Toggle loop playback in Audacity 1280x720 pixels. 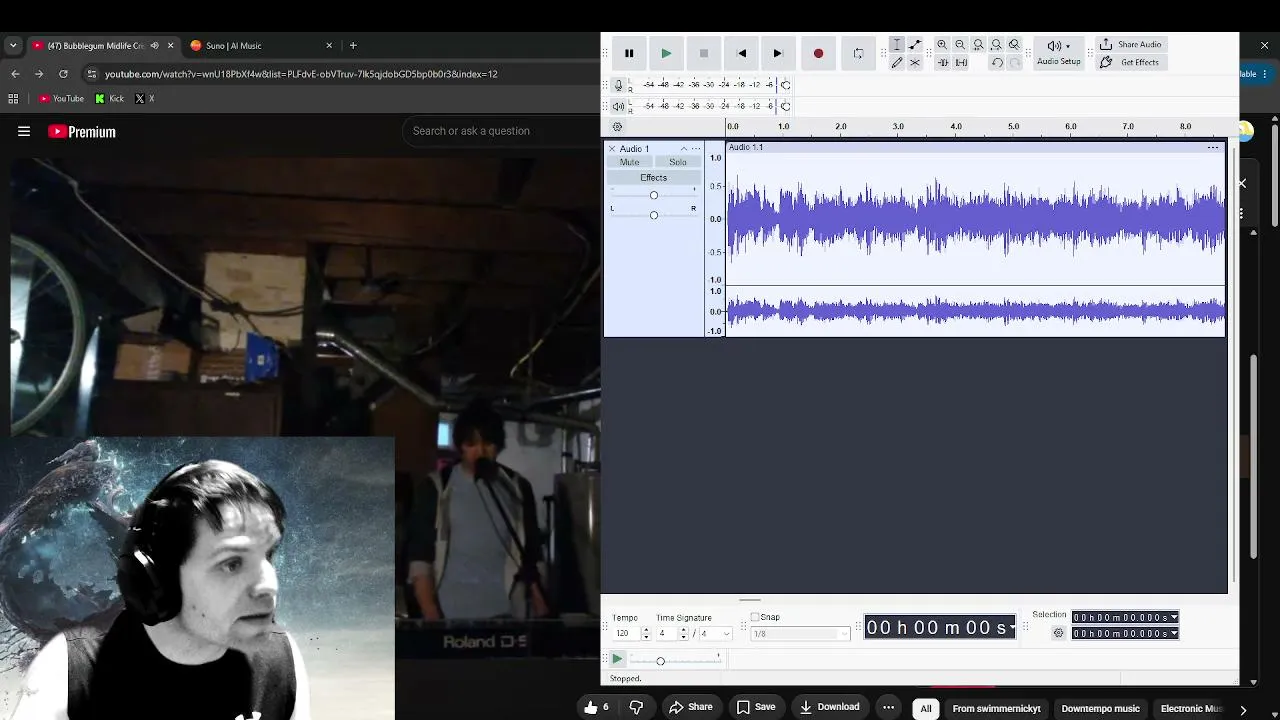coord(858,53)
